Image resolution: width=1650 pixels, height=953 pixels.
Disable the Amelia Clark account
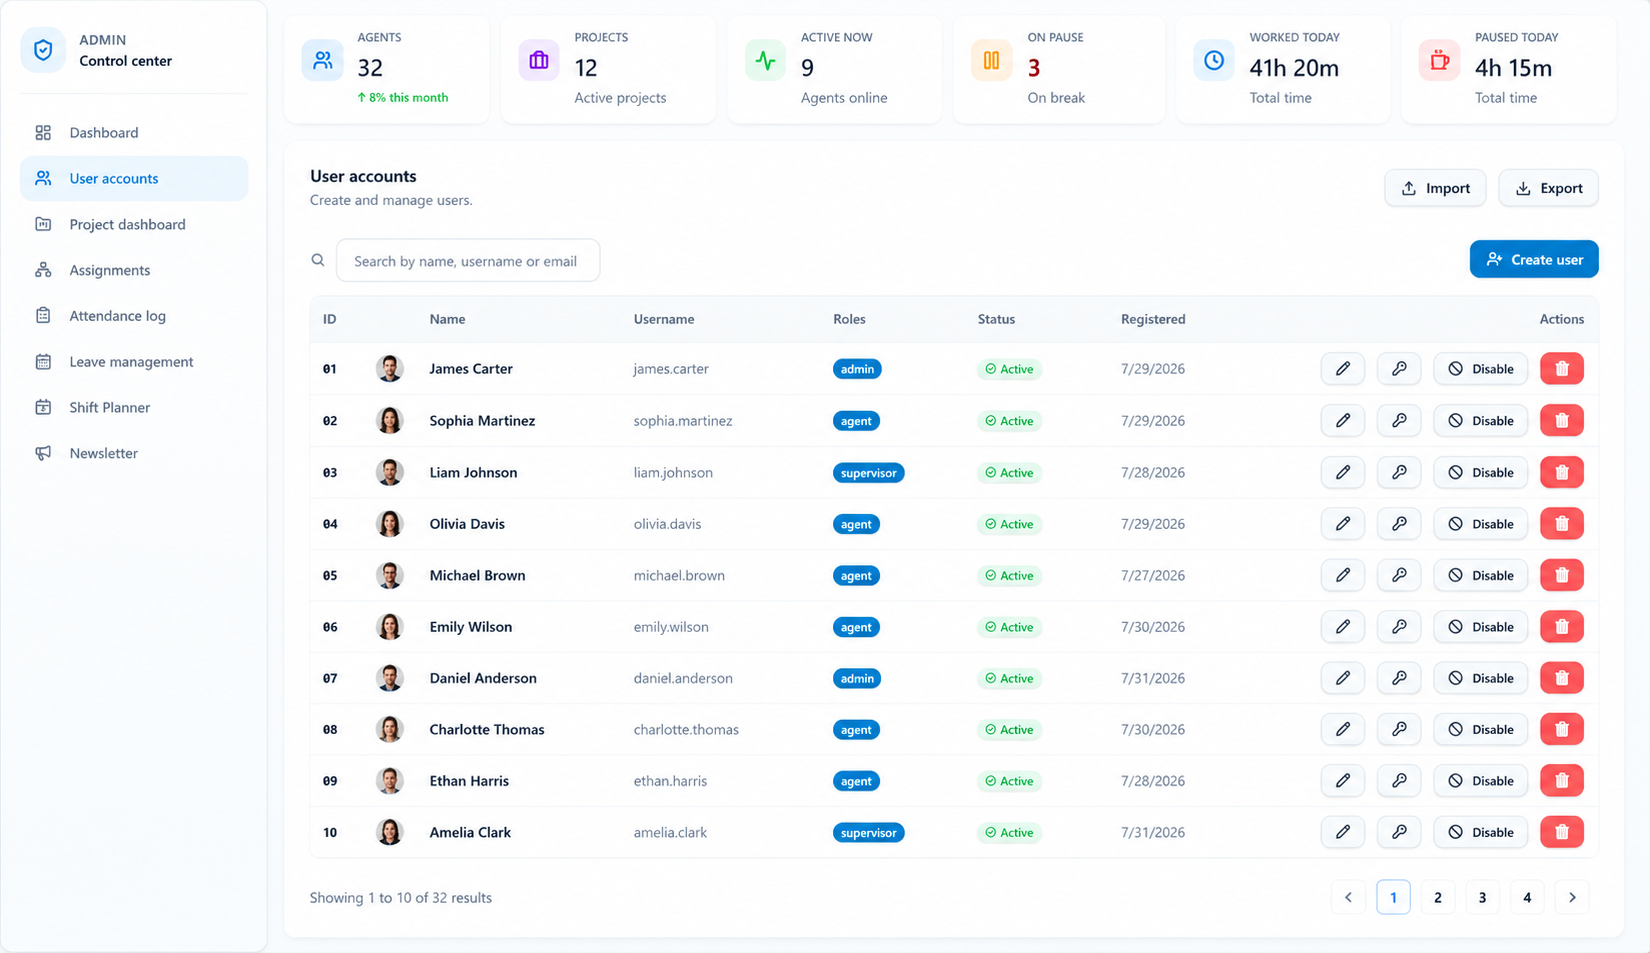click(1480, 832)
